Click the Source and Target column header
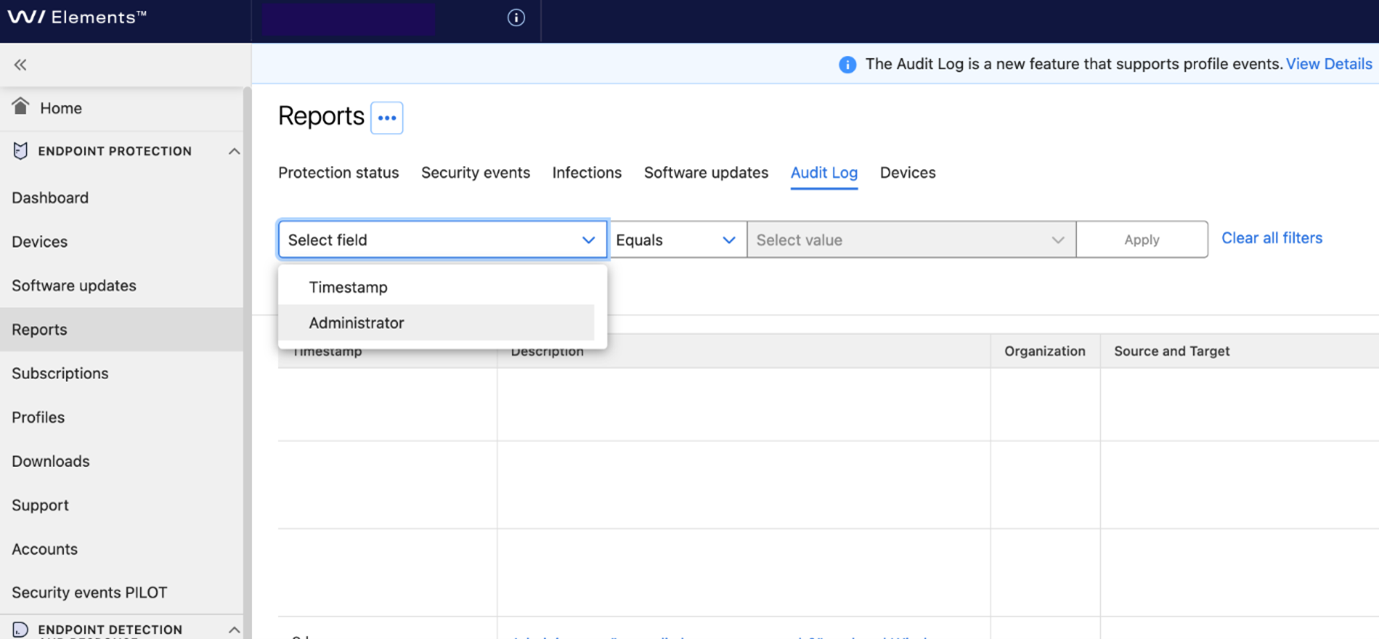The width and height of the screenshot is (1379, 639). click(x=1239, y=352)
